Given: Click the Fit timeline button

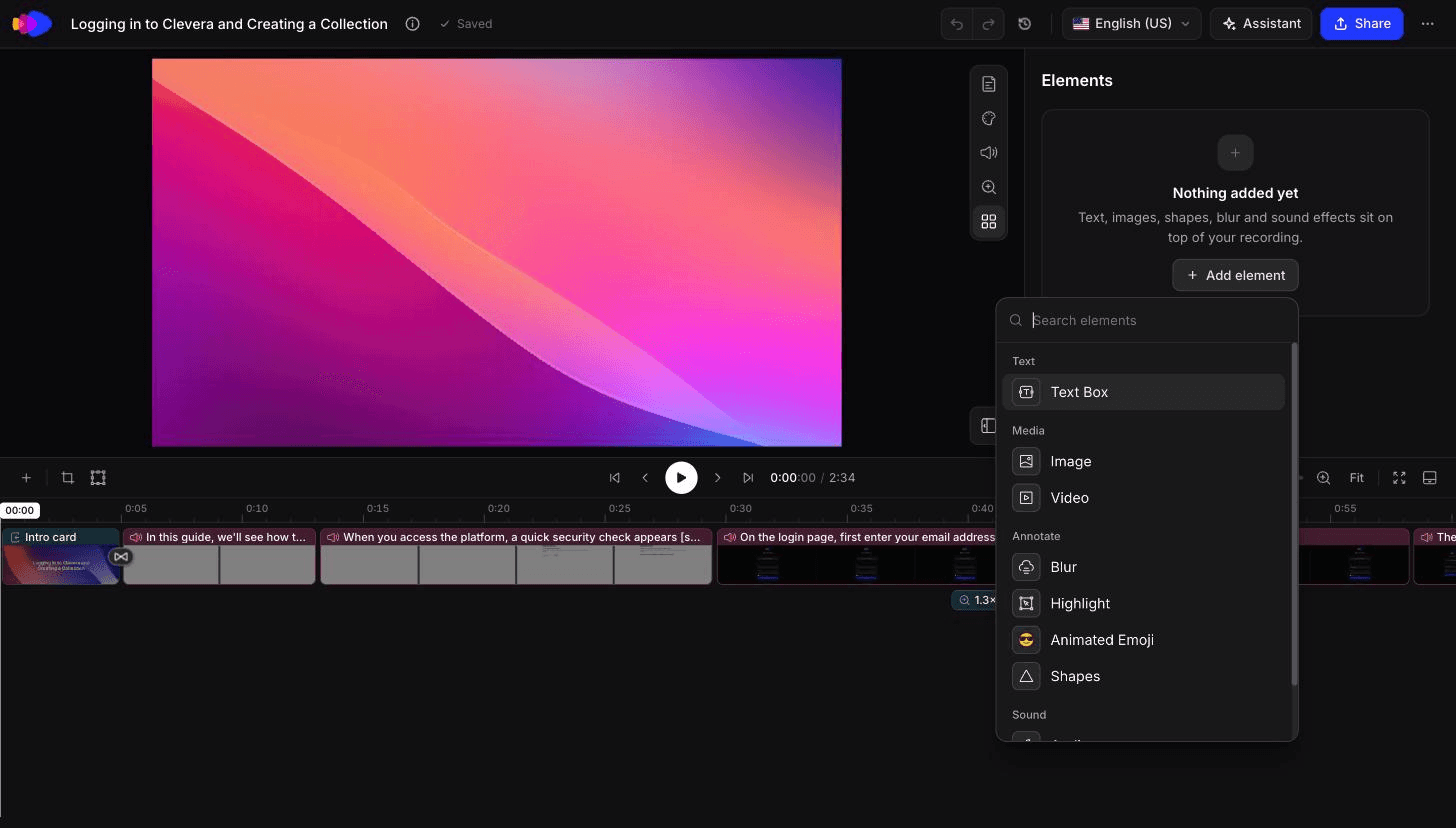Looking at the screenshot, I should coord(1356,478).
